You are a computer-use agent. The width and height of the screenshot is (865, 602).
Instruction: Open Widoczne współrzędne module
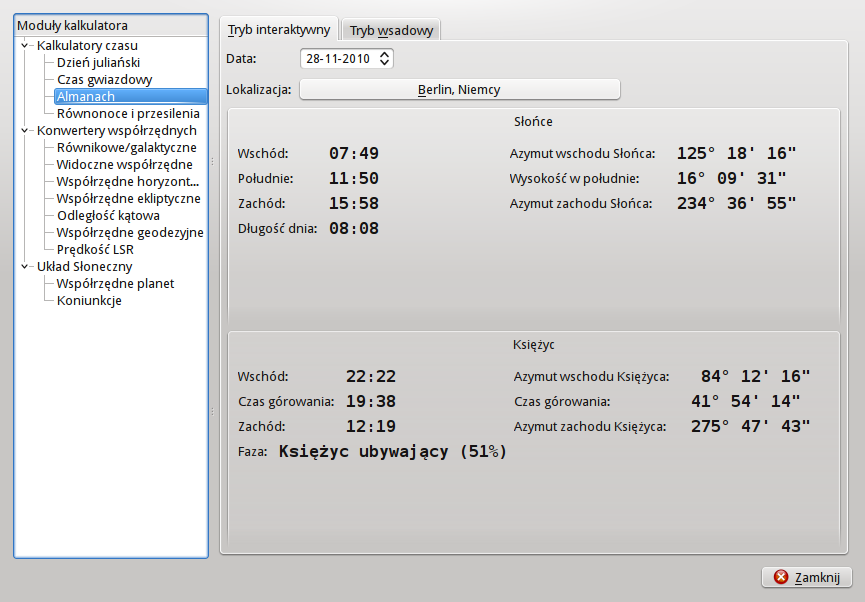(124, 164)
